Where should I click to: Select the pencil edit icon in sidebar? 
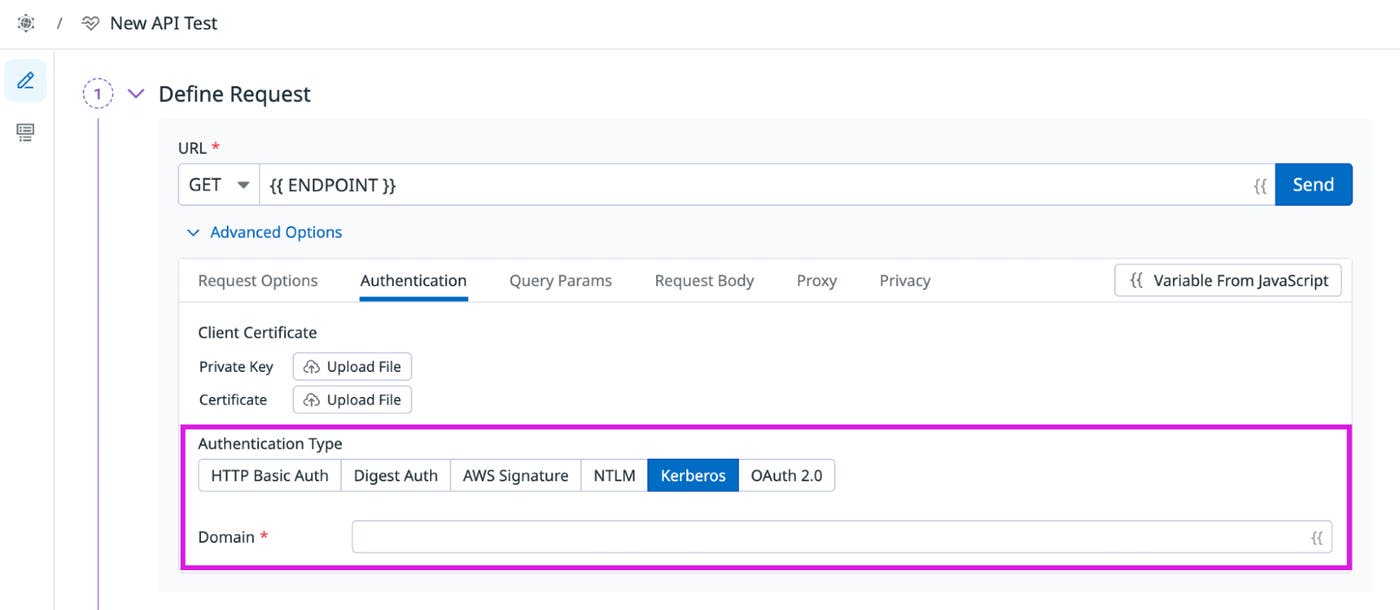[25, 80]
